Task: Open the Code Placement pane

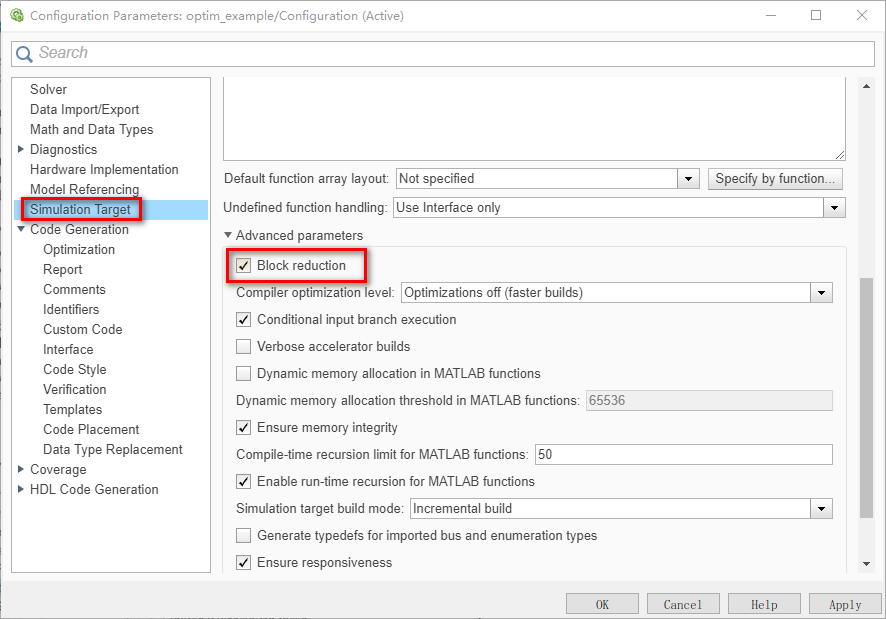Action: pyautogui.click(x=91, y=430)
